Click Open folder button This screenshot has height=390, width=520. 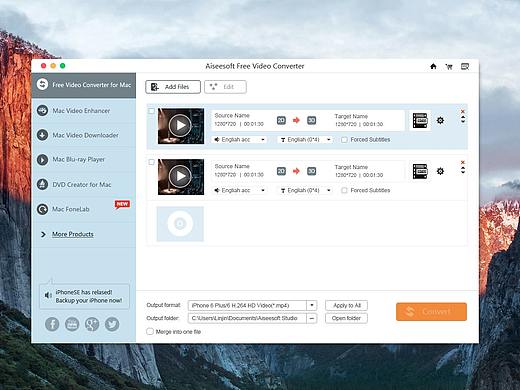pyautogui.click(x=347, y=318)
